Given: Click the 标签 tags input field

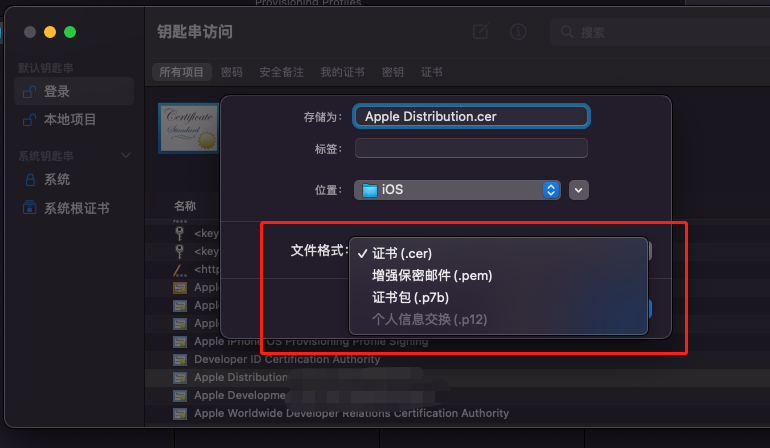Looking at the screenshot, I should point(471,149).
